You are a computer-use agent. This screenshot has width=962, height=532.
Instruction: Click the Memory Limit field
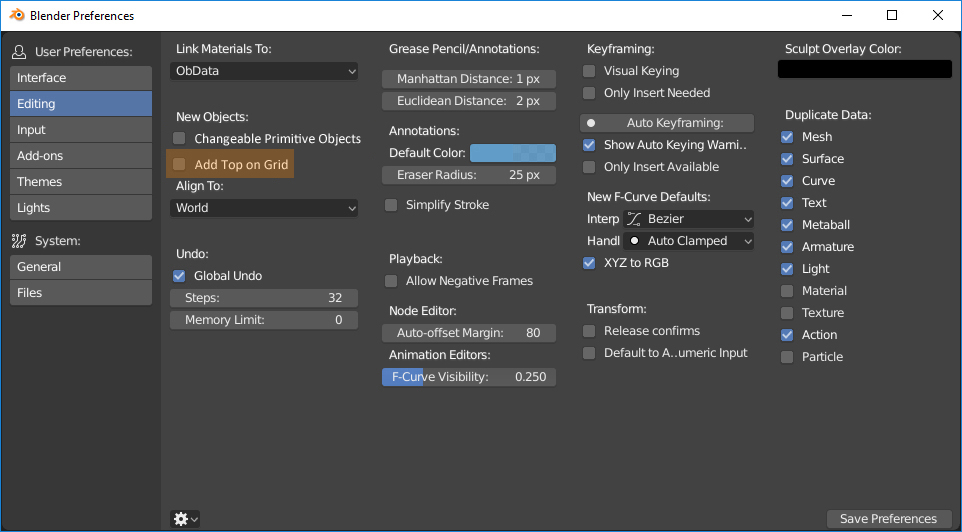[x=264, y=320]
